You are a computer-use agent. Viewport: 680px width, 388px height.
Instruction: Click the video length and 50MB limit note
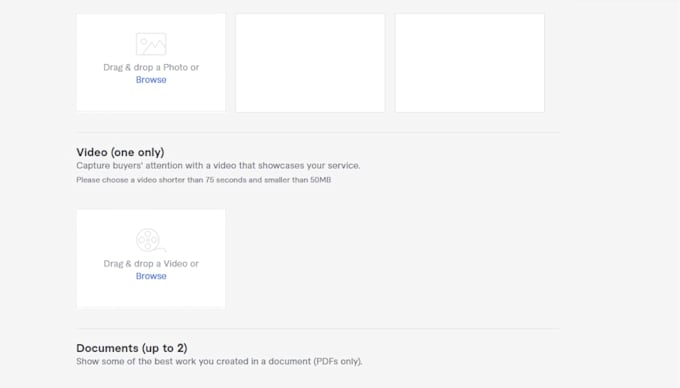pyautogui.click(x=203, y=180)
